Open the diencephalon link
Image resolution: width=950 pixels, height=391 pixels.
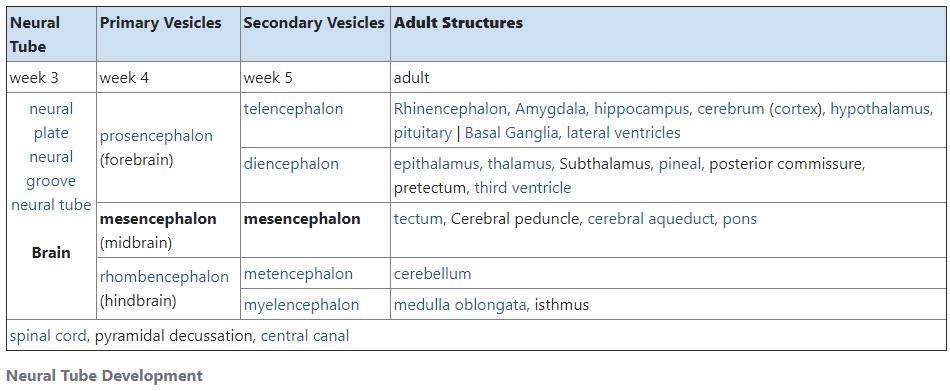point(291,164)
